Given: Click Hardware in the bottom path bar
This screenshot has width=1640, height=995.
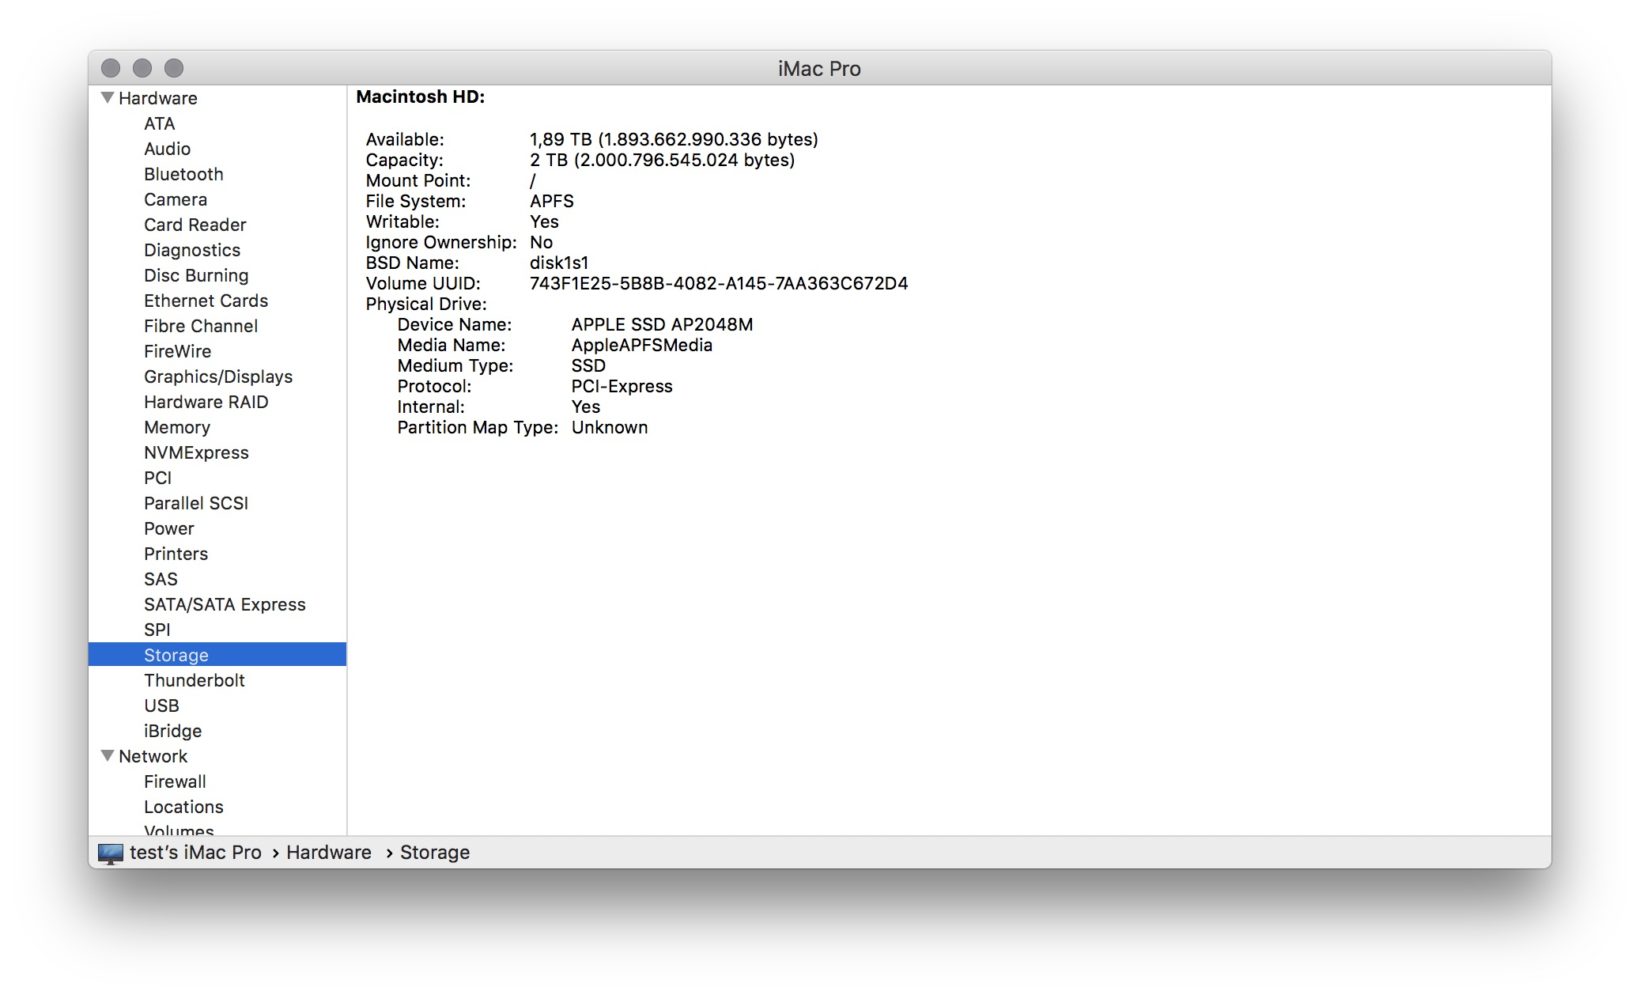Looking at the screenshot, I should pyautogui.click(x=329, y=853).
